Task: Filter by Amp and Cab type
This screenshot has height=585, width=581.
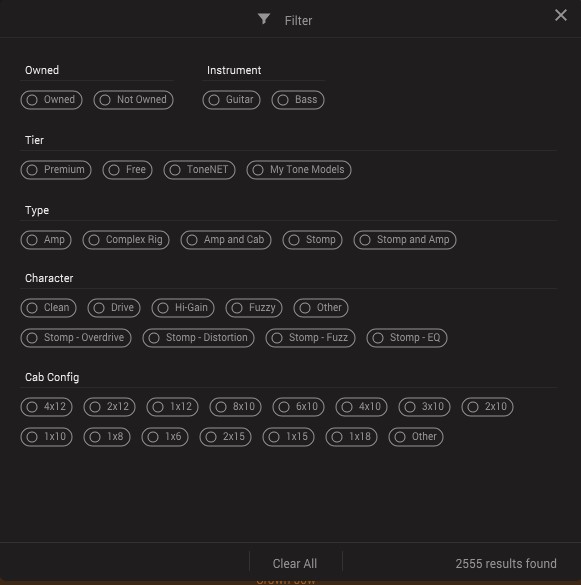Action: click(x=226, y=240)
